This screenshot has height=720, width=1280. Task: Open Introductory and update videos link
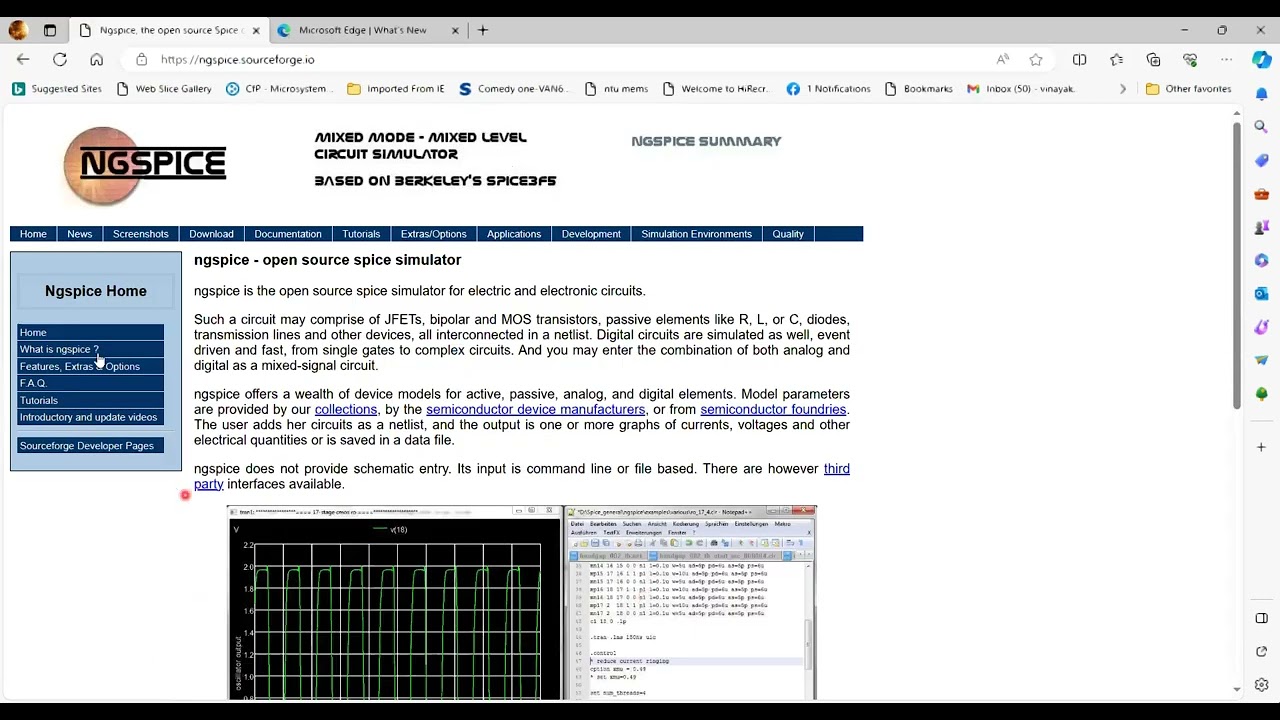click(90, 417)
